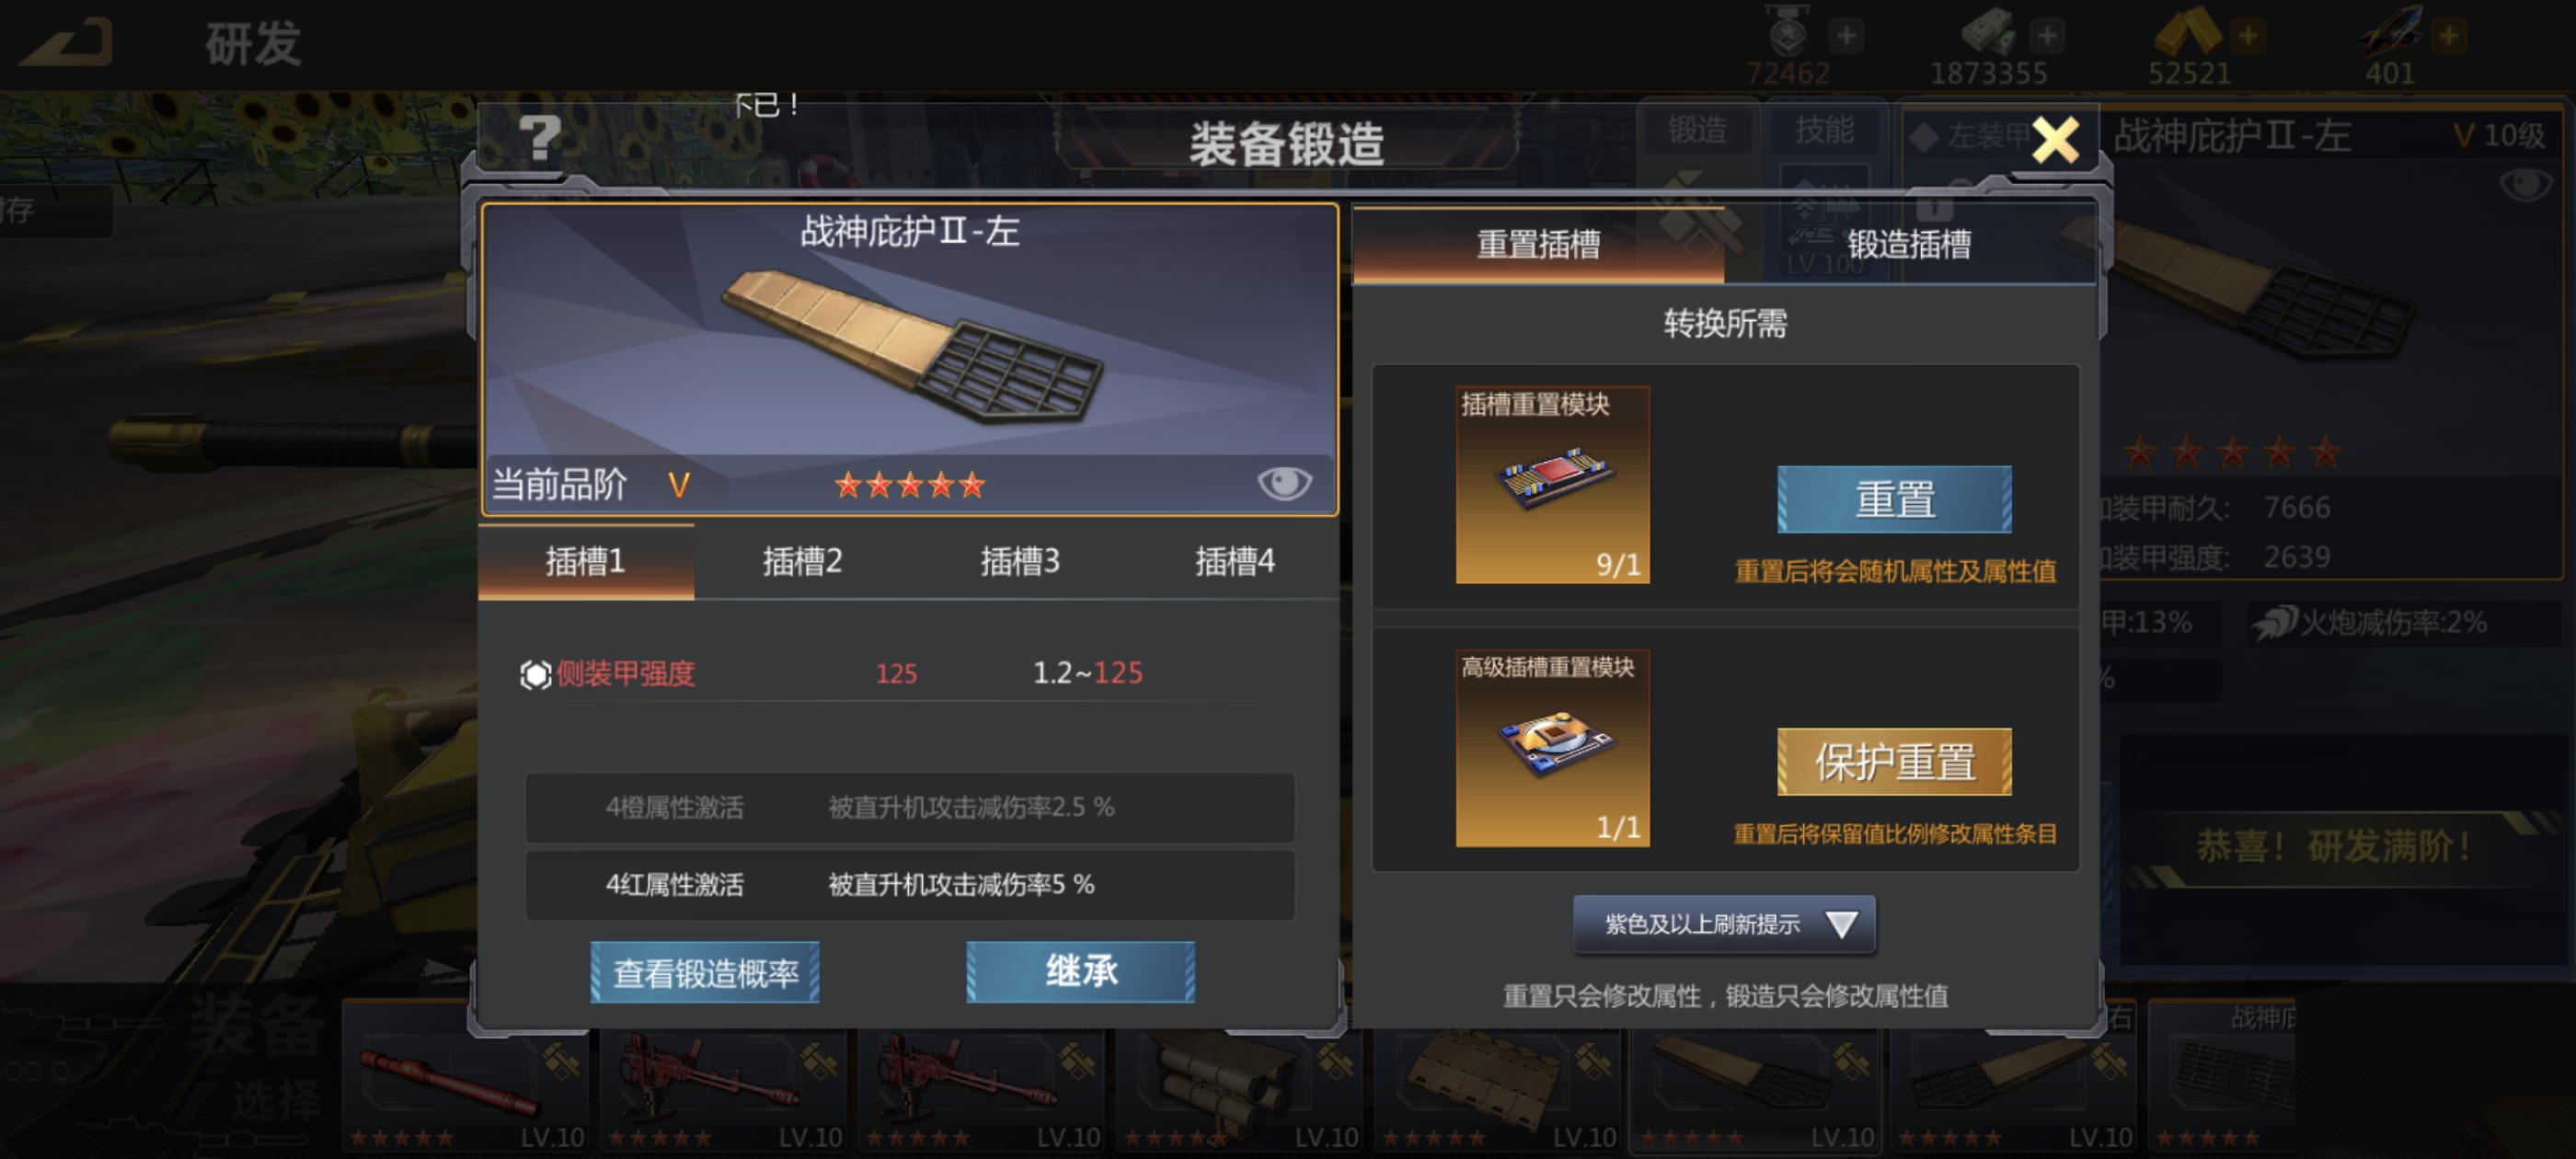The width and height of the screenshot is (2576, 1159).
Task: Open the 插槽4 tab
Action: (x=1234, y=561)
